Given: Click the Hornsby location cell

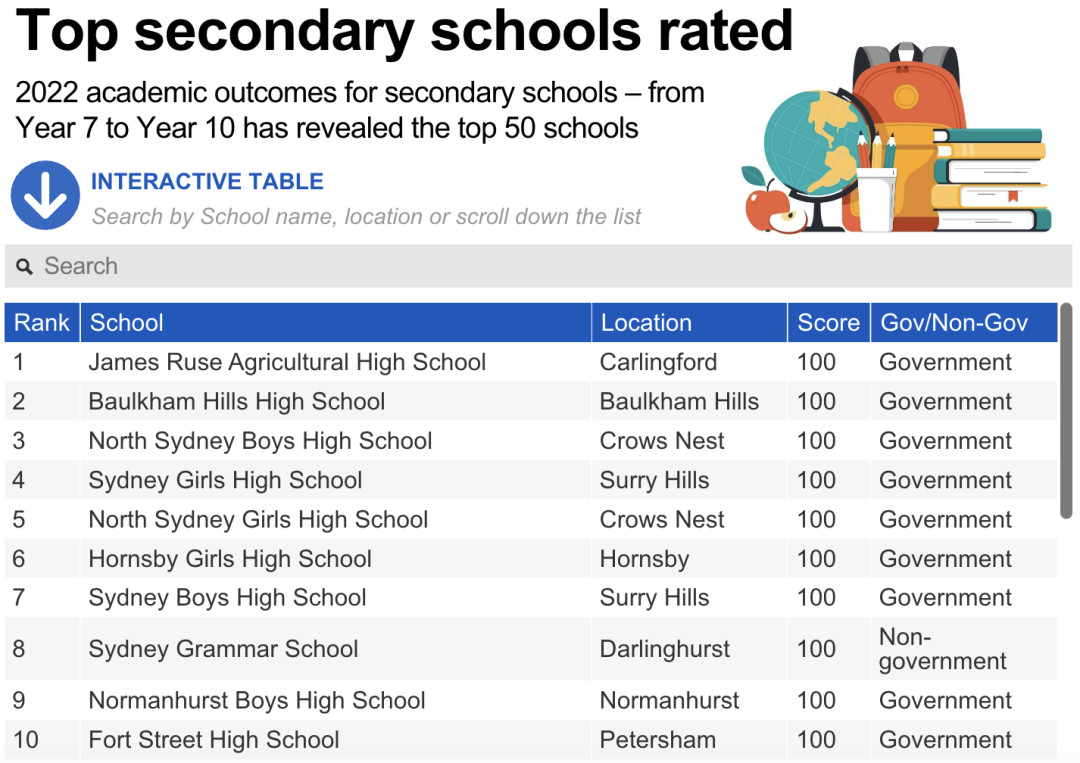Looking at the screenshot, I should click(x=644, y=558).
